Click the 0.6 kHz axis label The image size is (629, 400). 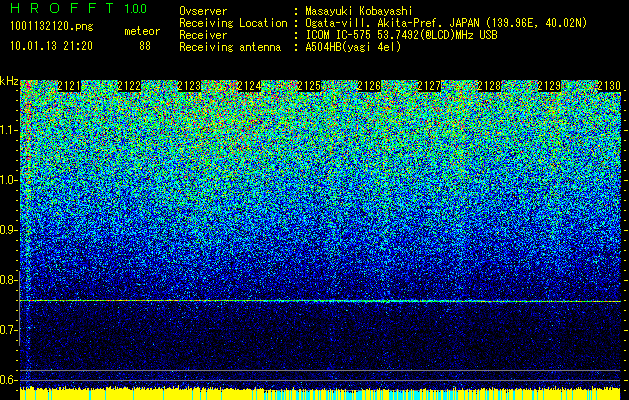click(8, 380)
